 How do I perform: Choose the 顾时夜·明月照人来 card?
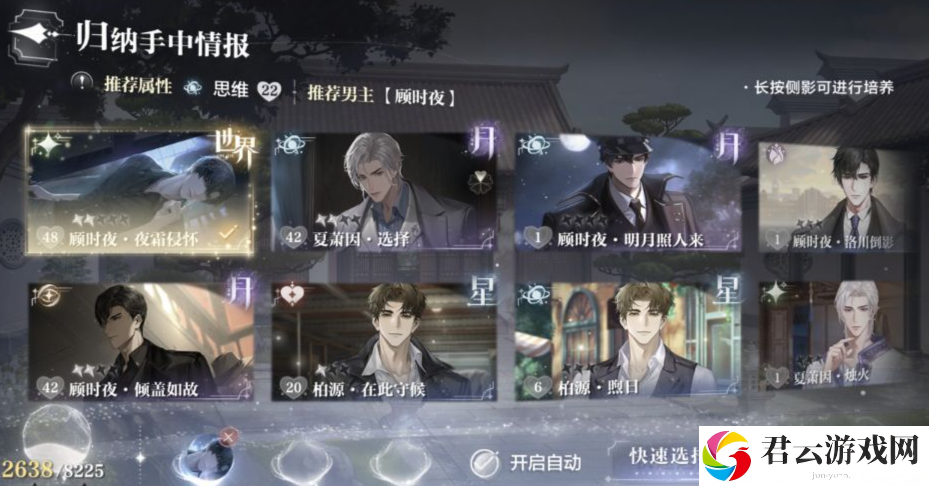(x=629, y=193)
